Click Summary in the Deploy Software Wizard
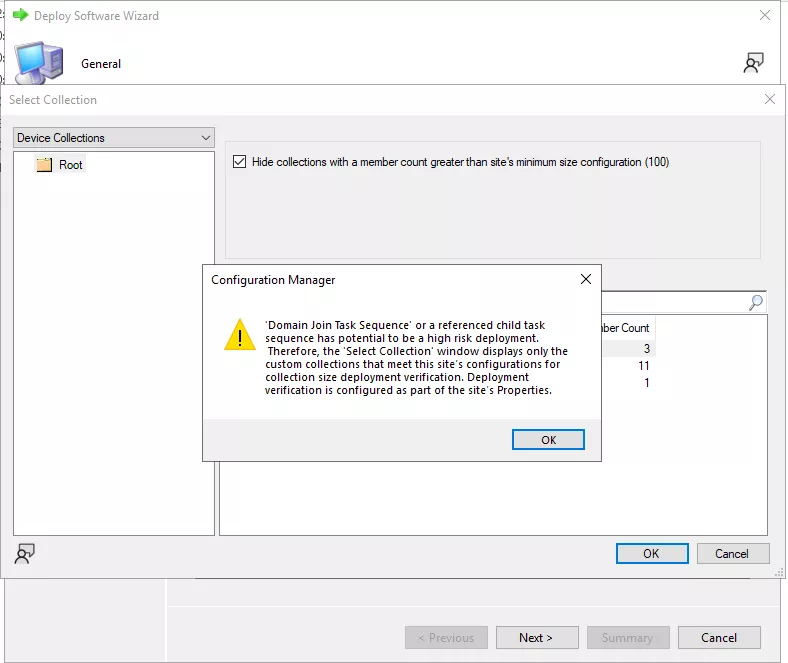This screenshot has height=663, width=788. point(628,637)
